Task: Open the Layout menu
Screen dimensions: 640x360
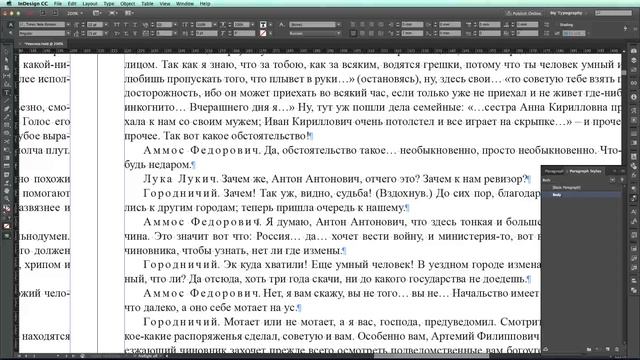Action: (x=90, y=3)
